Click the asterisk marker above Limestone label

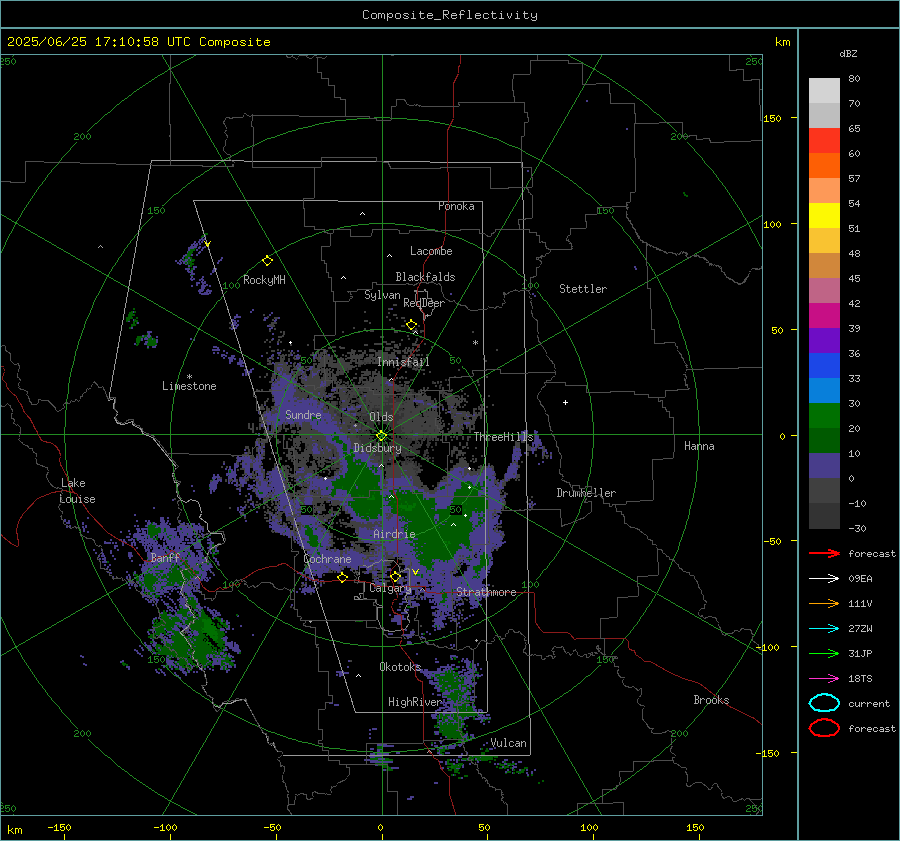tap(189, 377)
